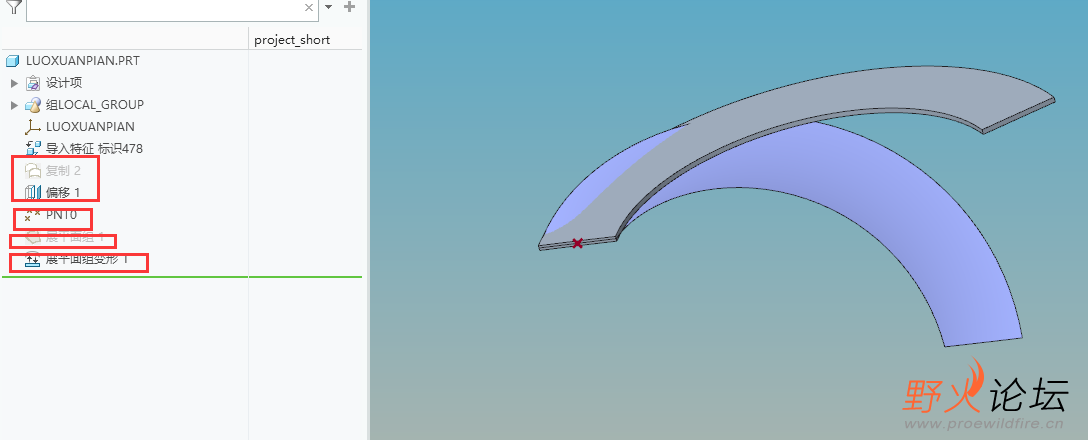
Task: Select 导入特征 标识478 feature
Action: (94, 149)
